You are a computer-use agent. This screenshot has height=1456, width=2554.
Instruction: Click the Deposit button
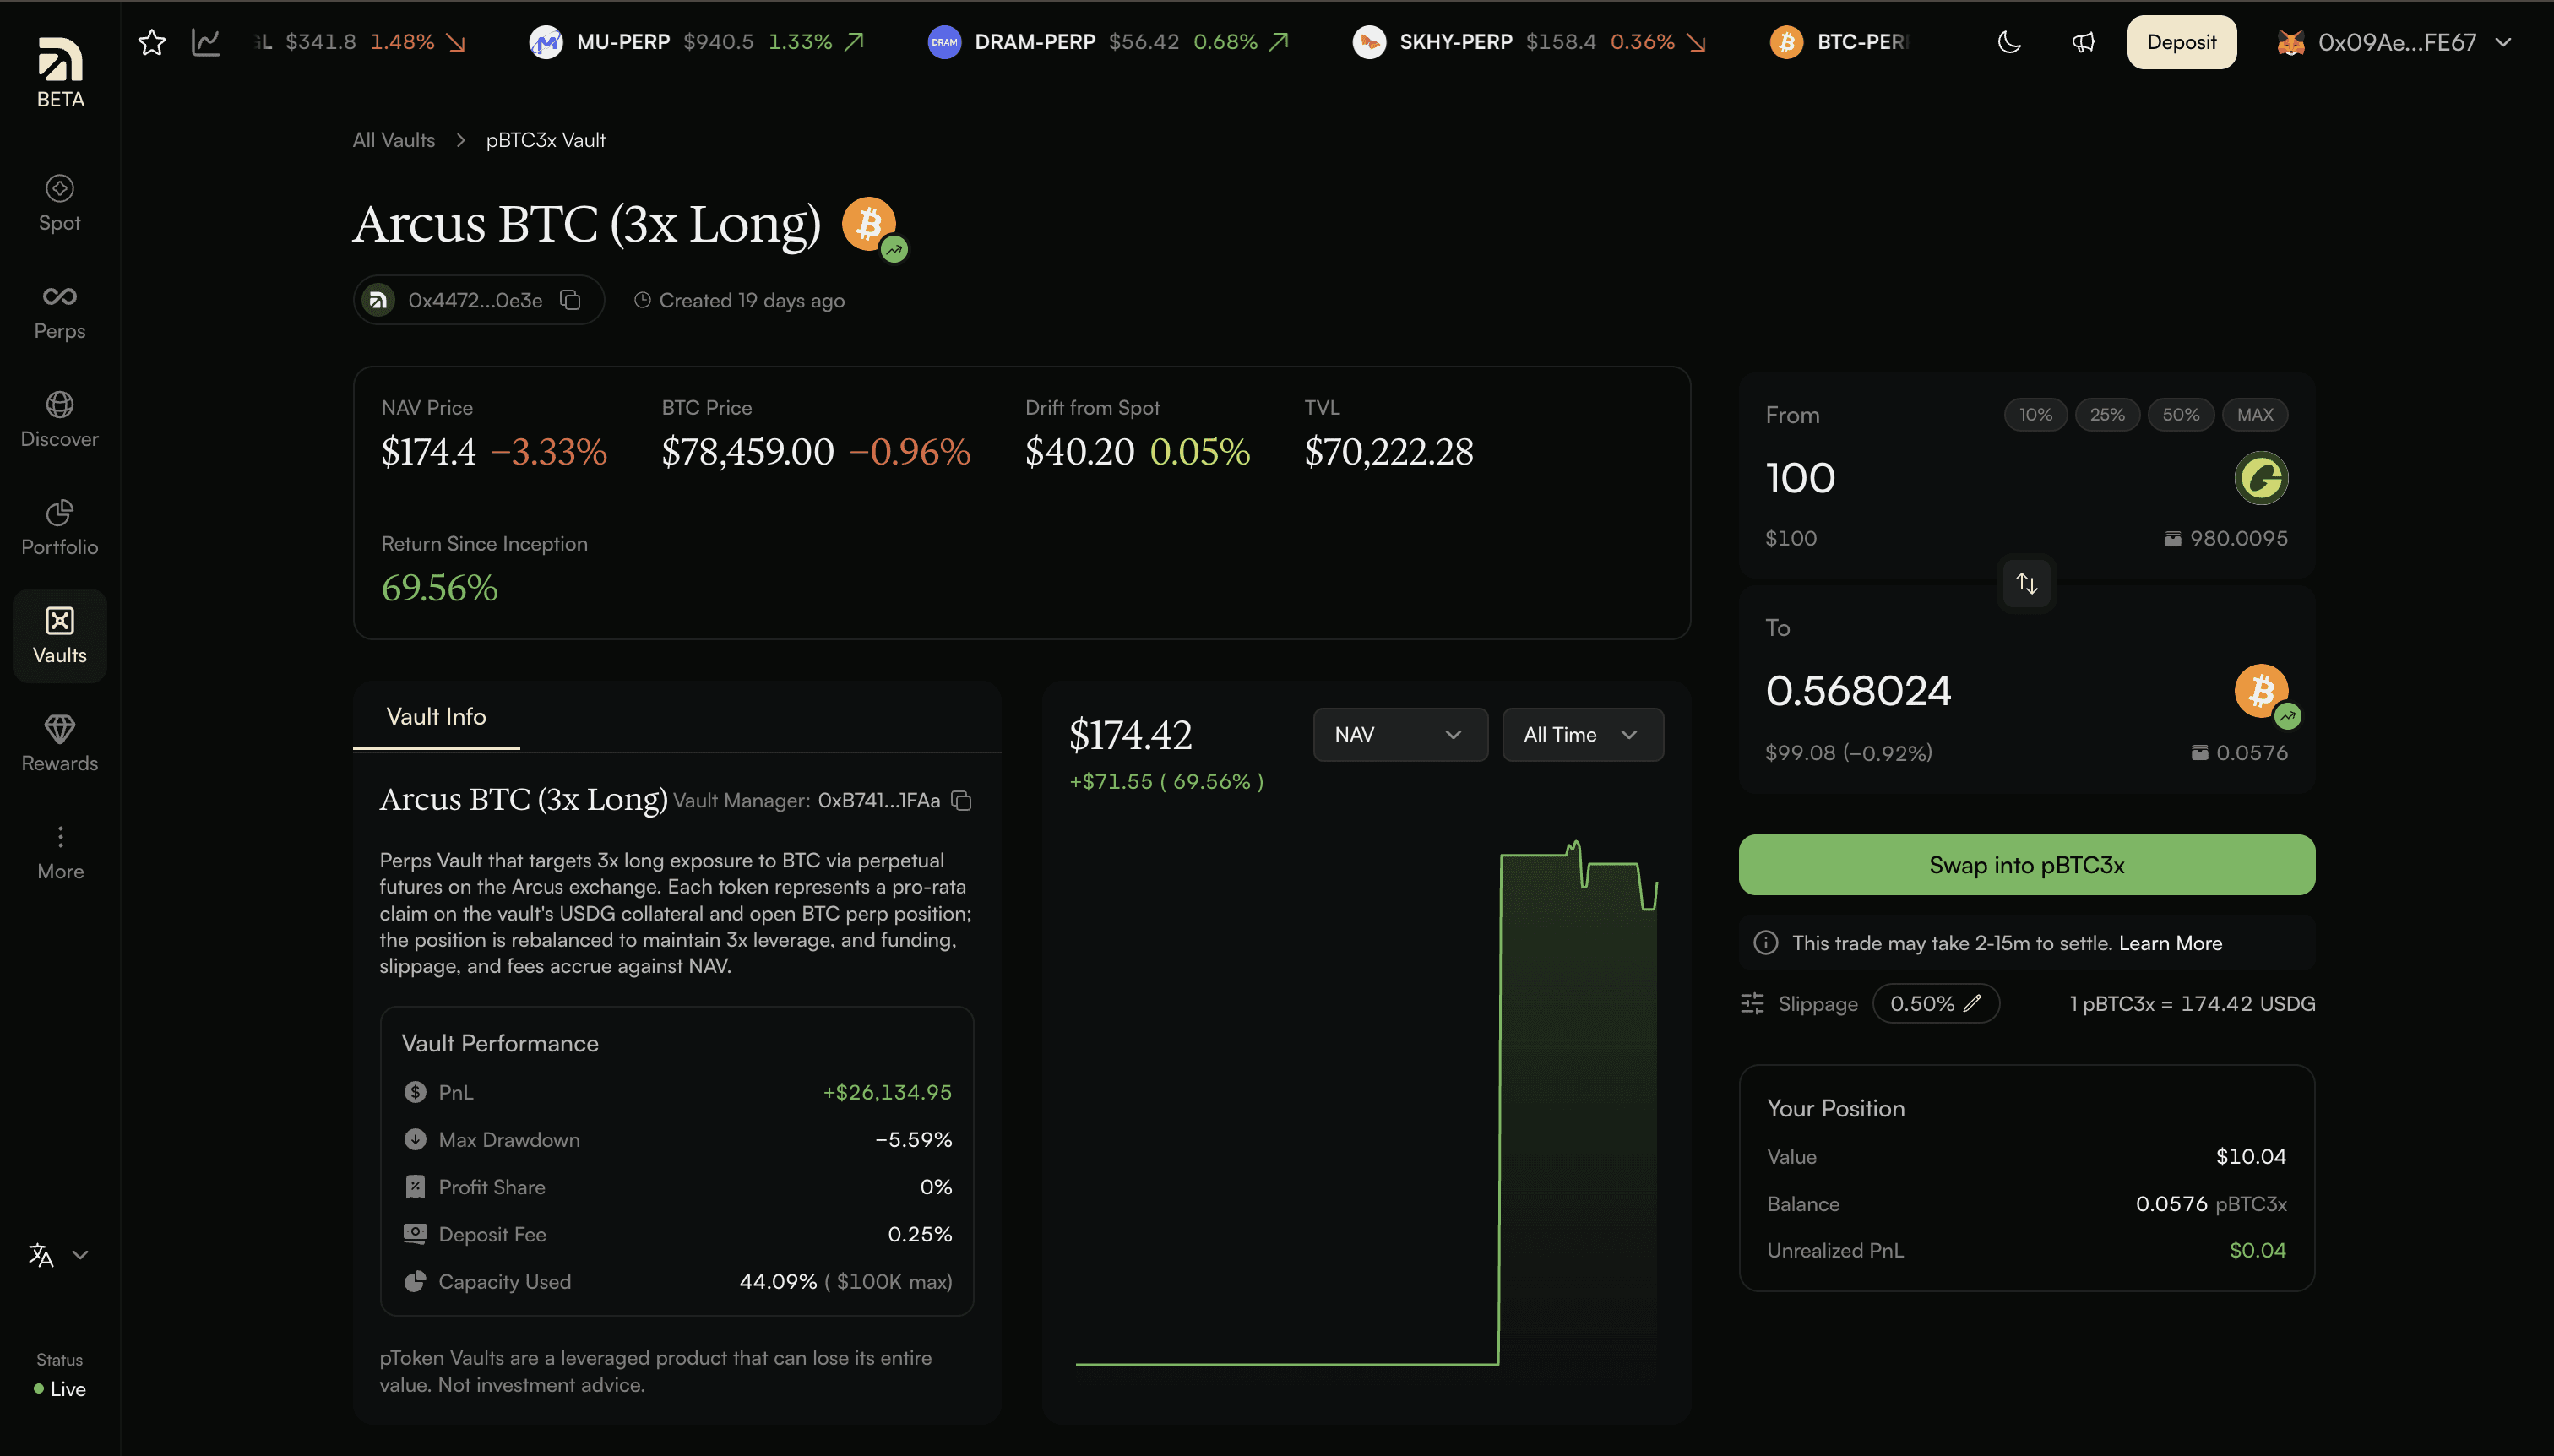point(2181,42)
